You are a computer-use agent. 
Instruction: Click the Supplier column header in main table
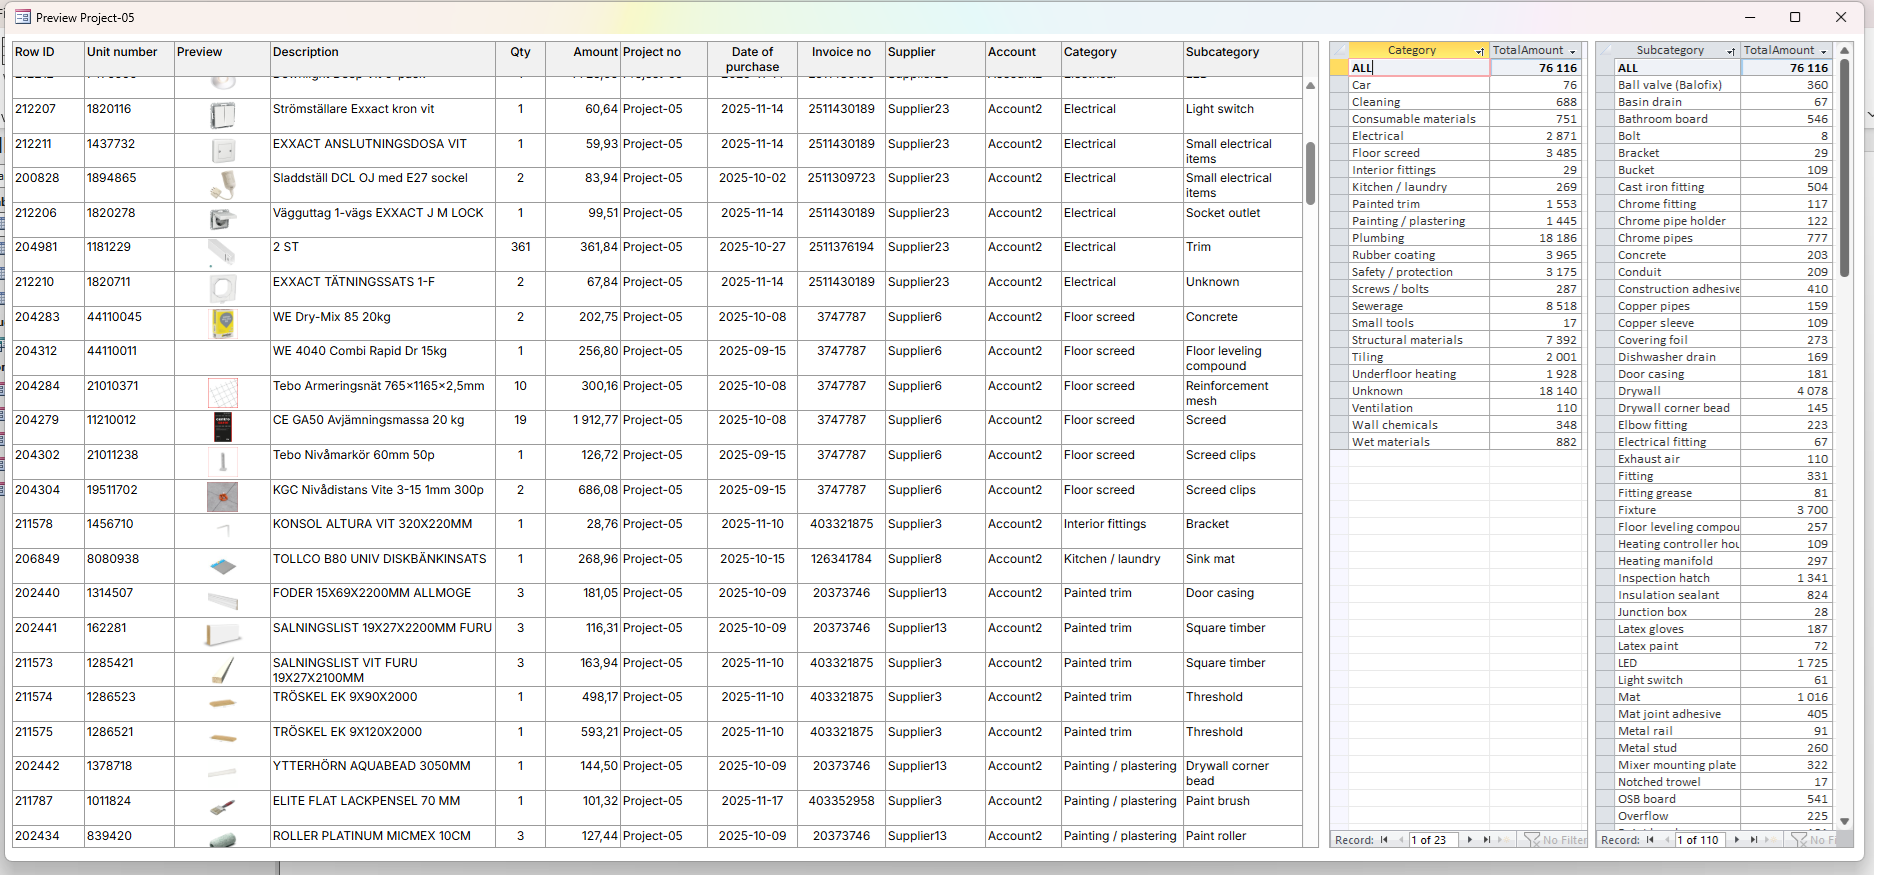[x=935, y=59]
